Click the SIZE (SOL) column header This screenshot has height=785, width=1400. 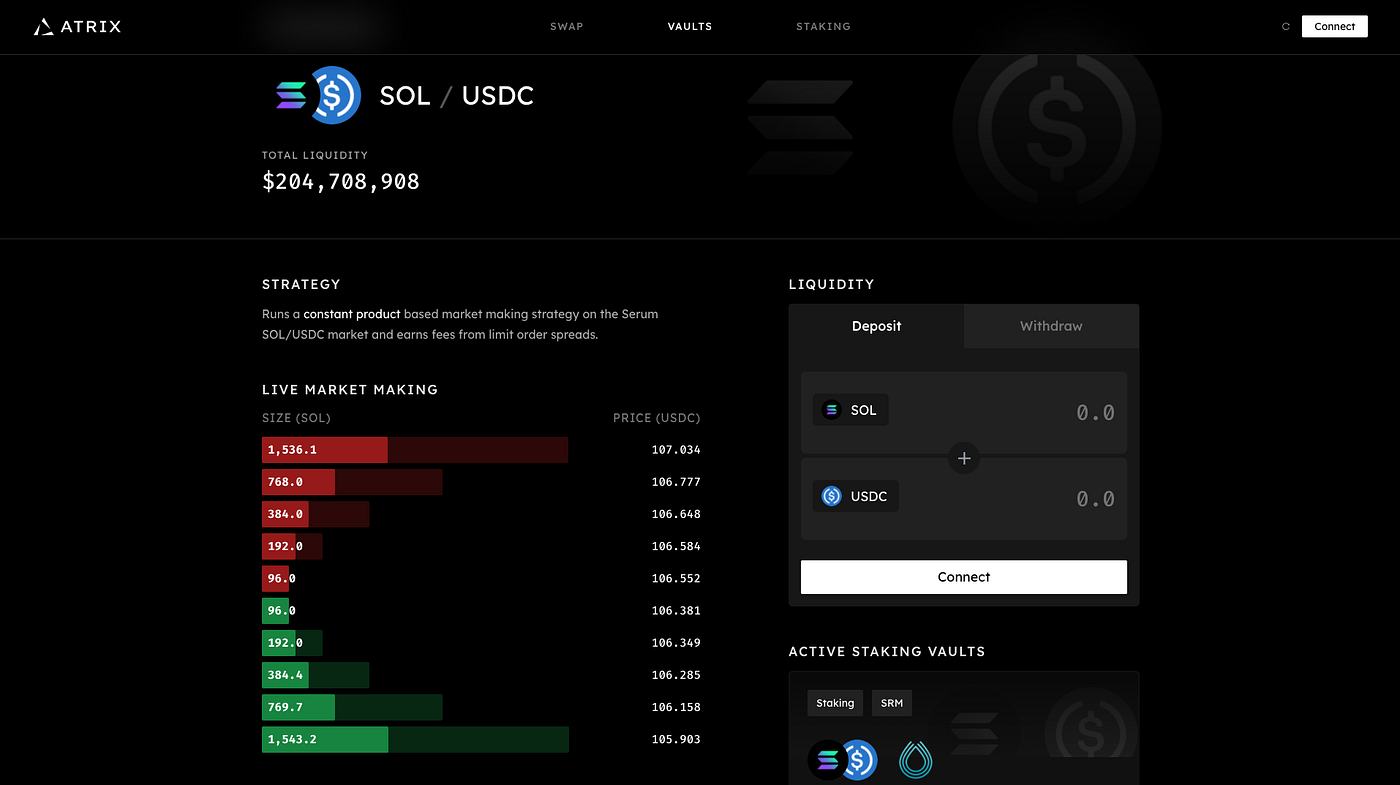tap(296, 418)
